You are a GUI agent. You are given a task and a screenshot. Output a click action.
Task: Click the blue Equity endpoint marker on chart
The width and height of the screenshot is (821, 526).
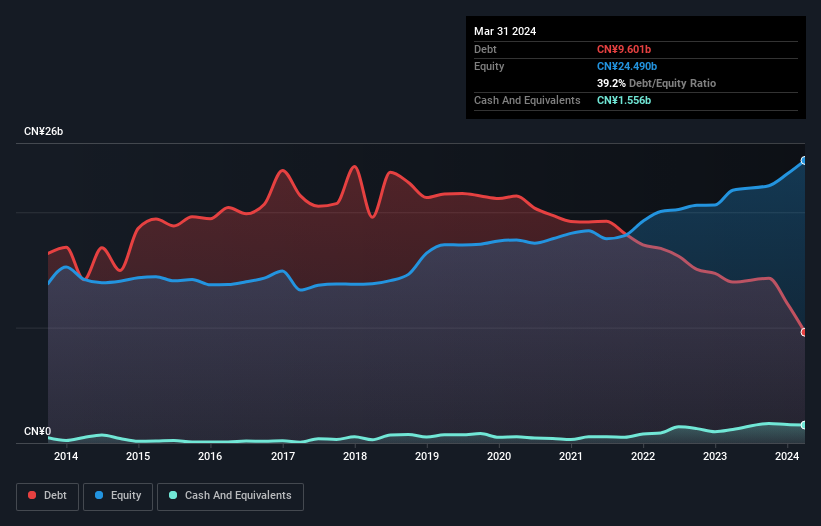point(804,160)
